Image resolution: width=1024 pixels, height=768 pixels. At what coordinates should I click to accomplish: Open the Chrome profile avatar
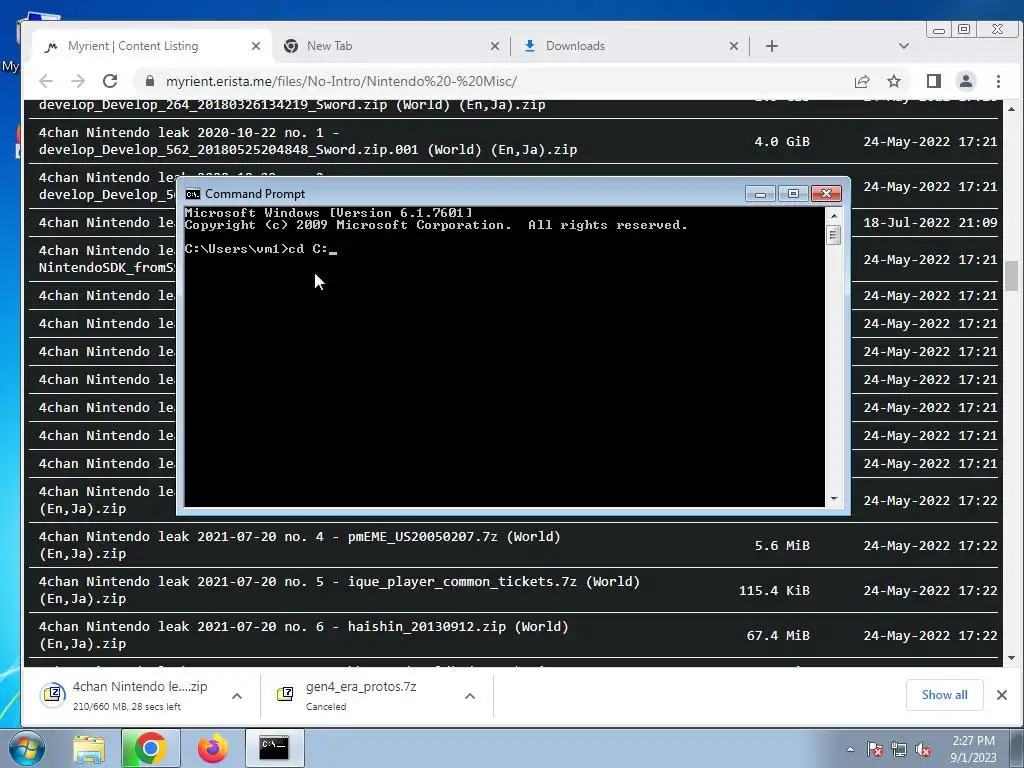[x=965, y=81]
